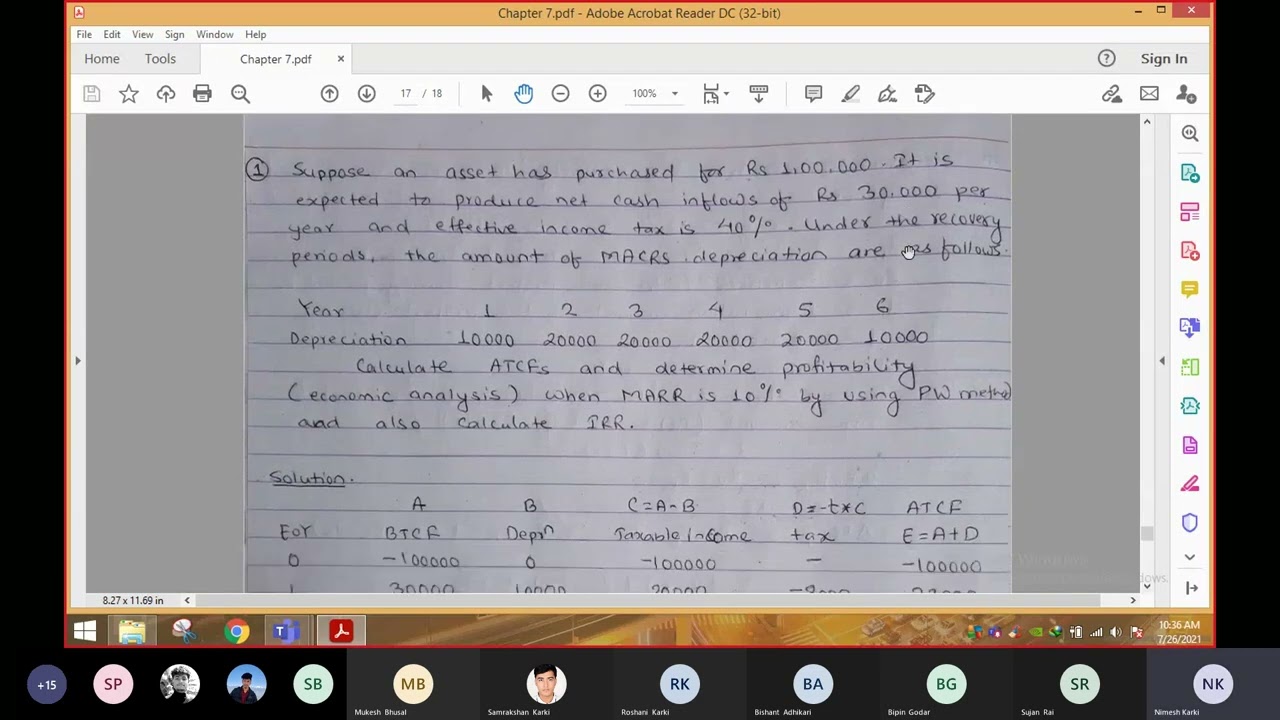Open Create PDF red icon in sidebar
1280x720 pixels.
[1190, 250]
